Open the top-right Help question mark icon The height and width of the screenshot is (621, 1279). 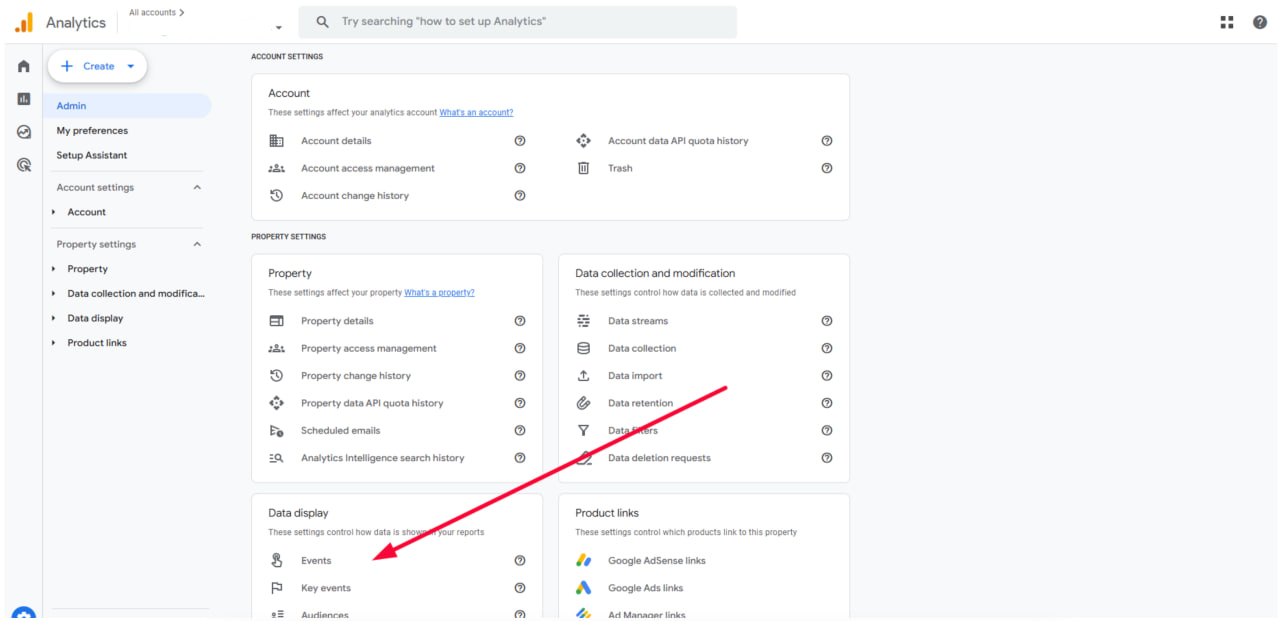(x=1260, y=22)
